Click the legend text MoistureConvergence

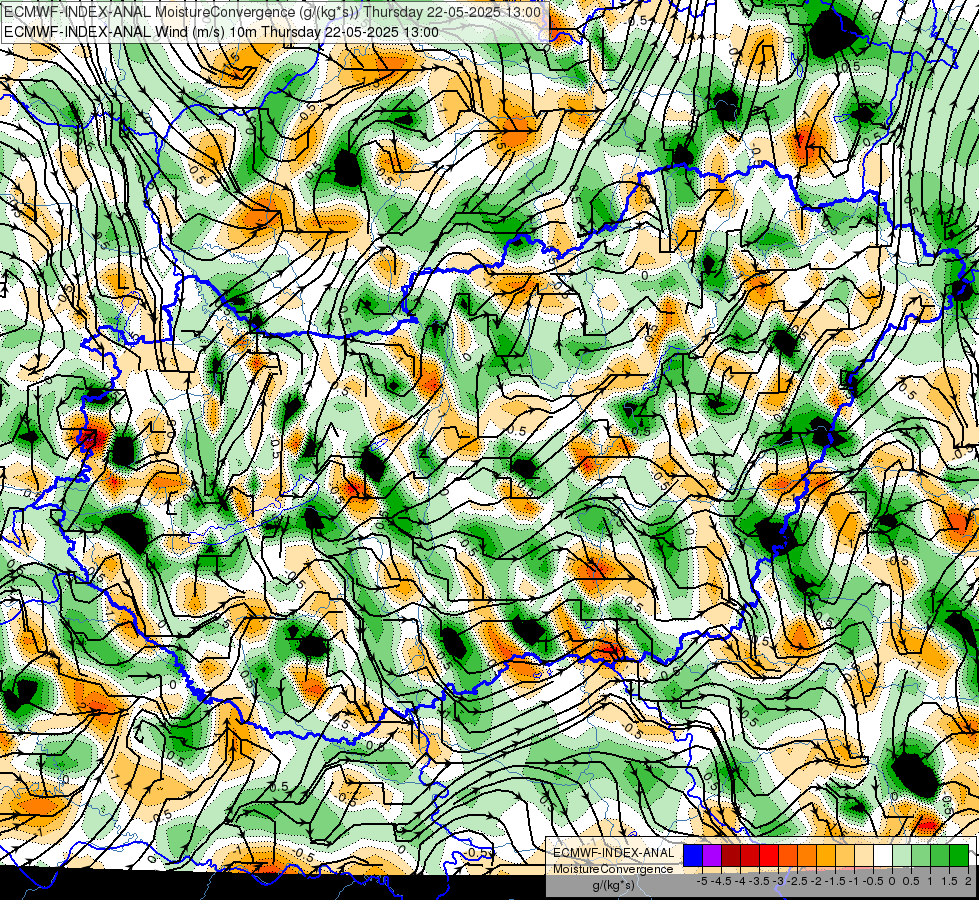[613, 869]
